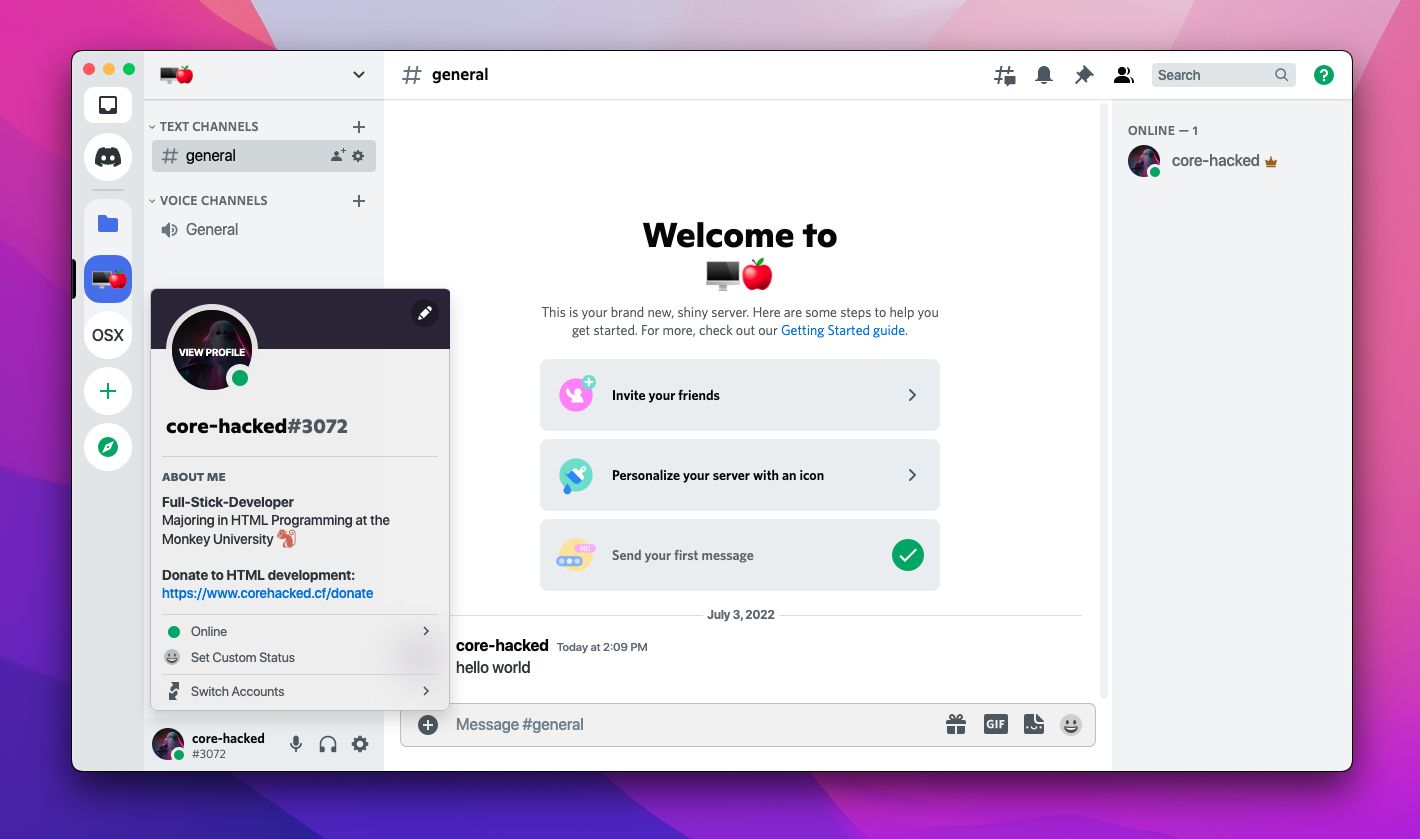Edit profile using the pencil icon

pos(425,313)
